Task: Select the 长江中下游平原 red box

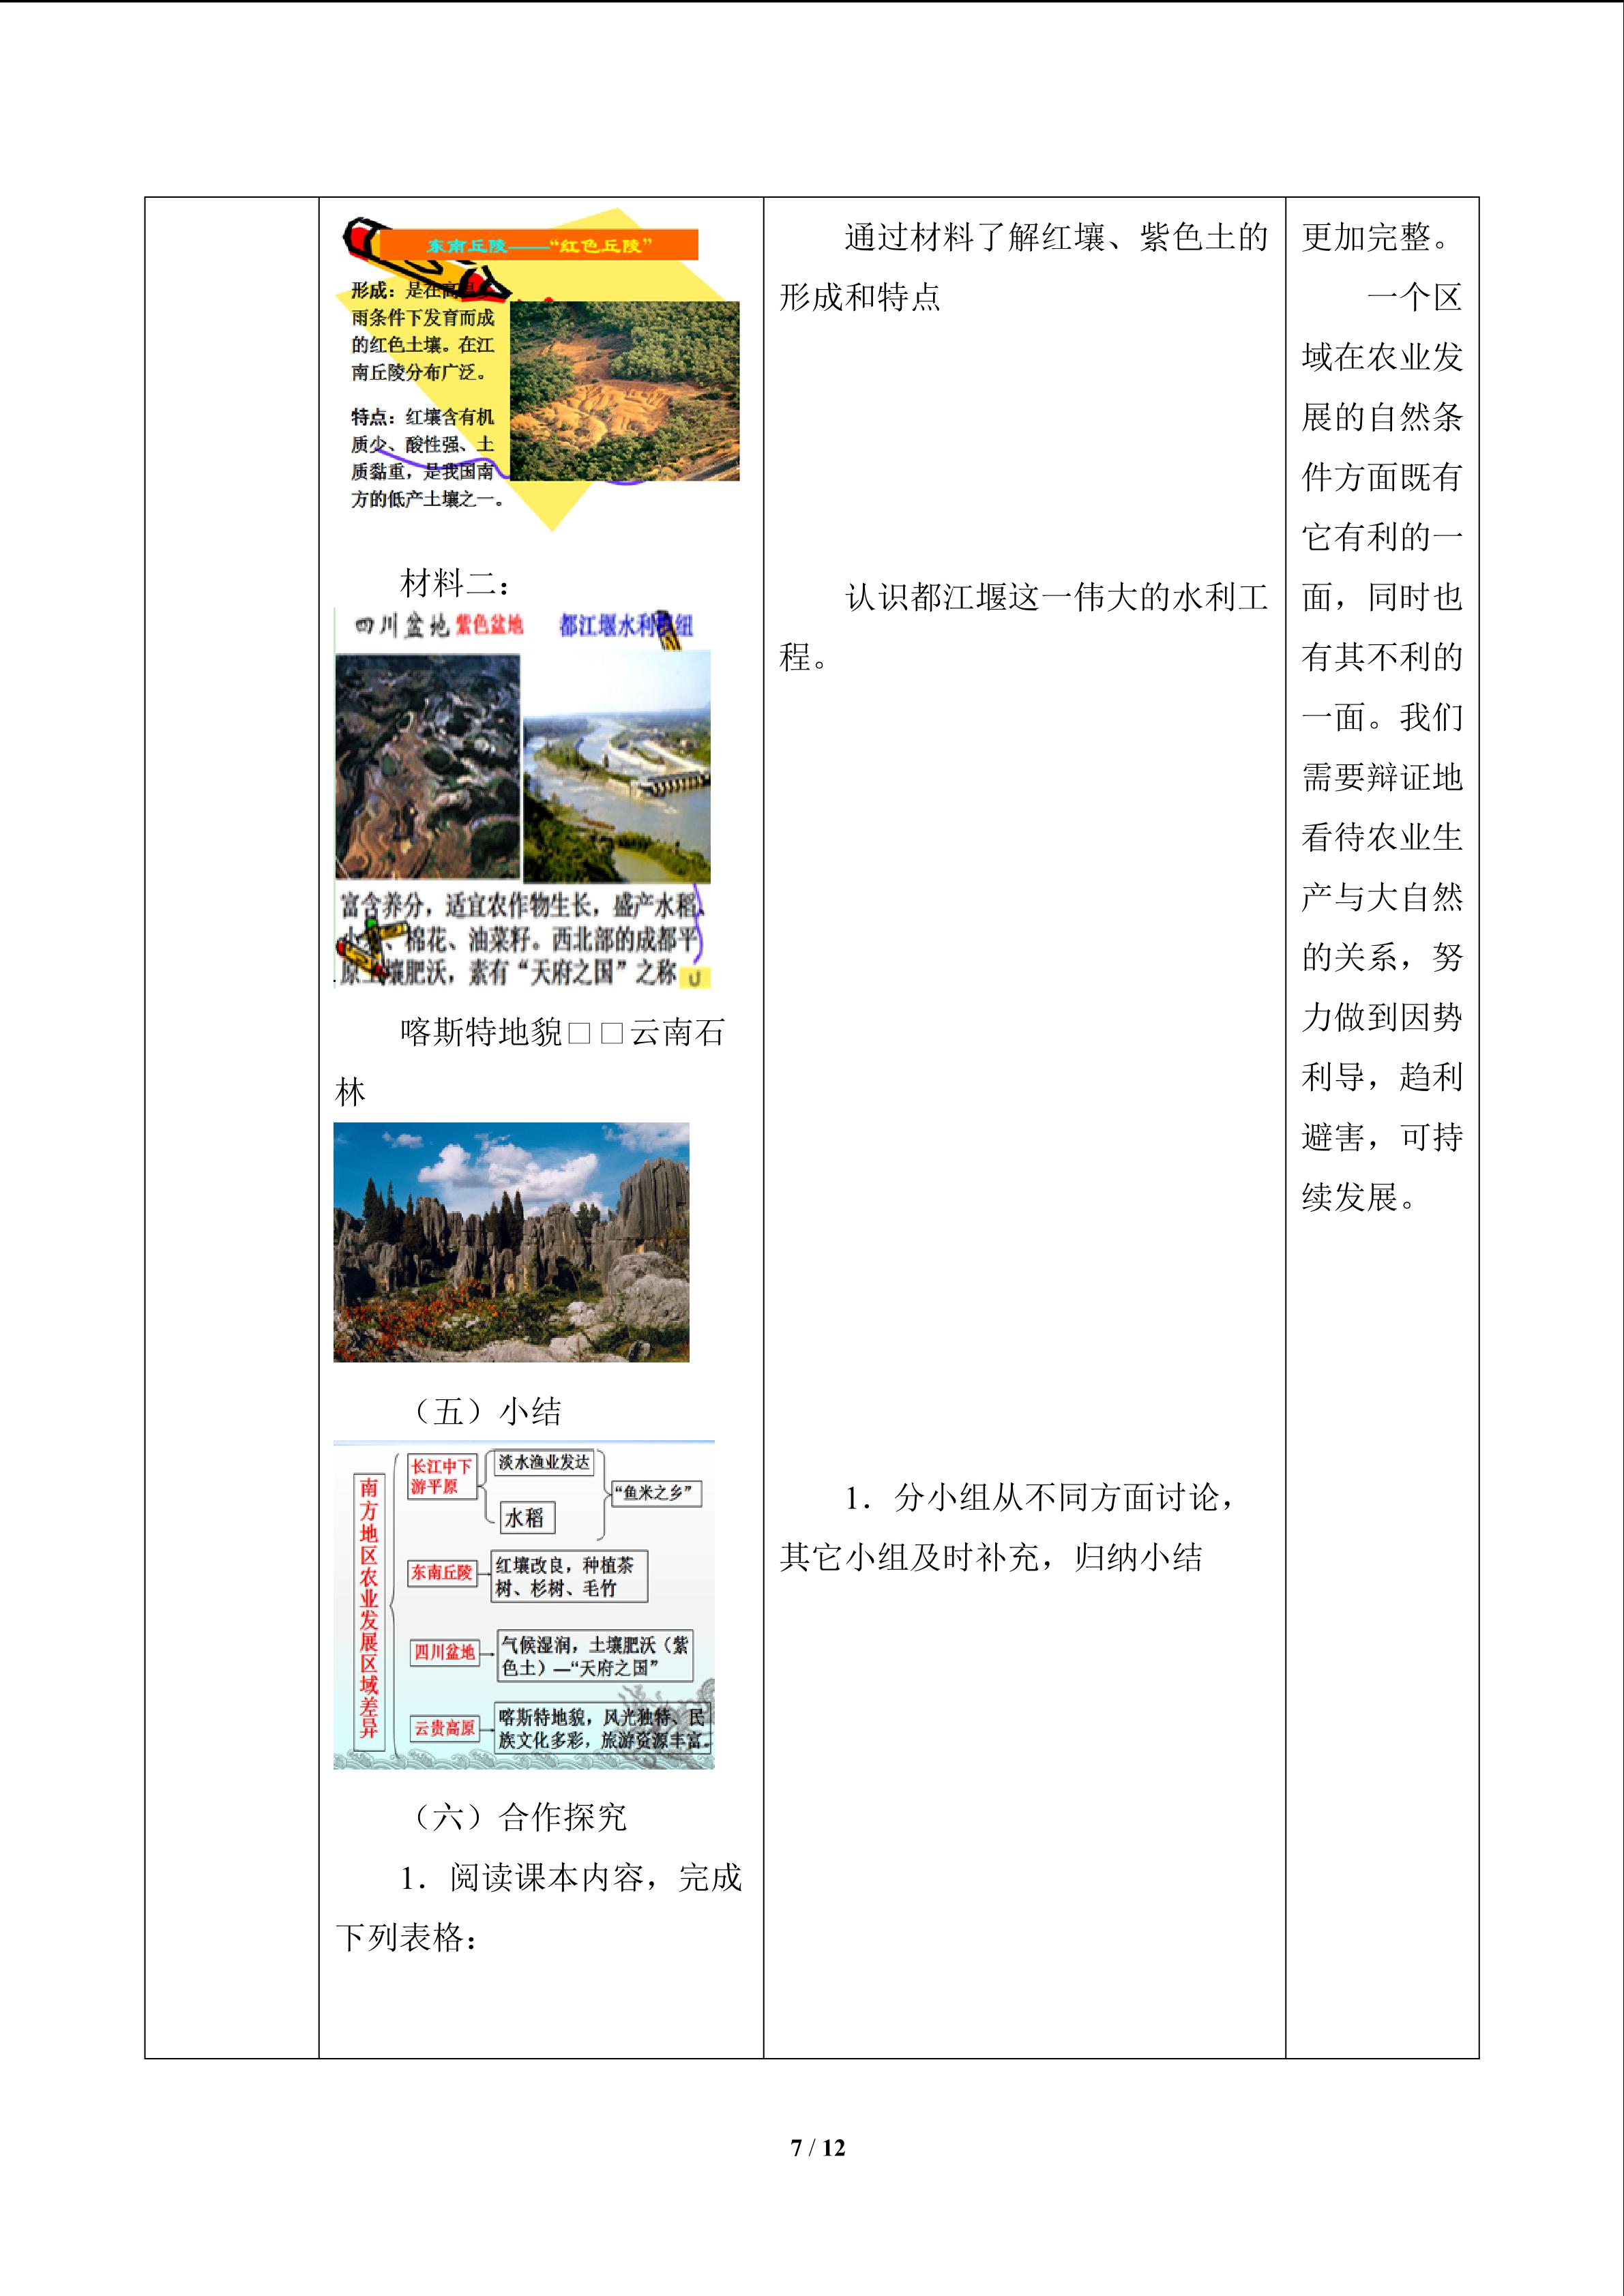Action: tap(441, 1476)
